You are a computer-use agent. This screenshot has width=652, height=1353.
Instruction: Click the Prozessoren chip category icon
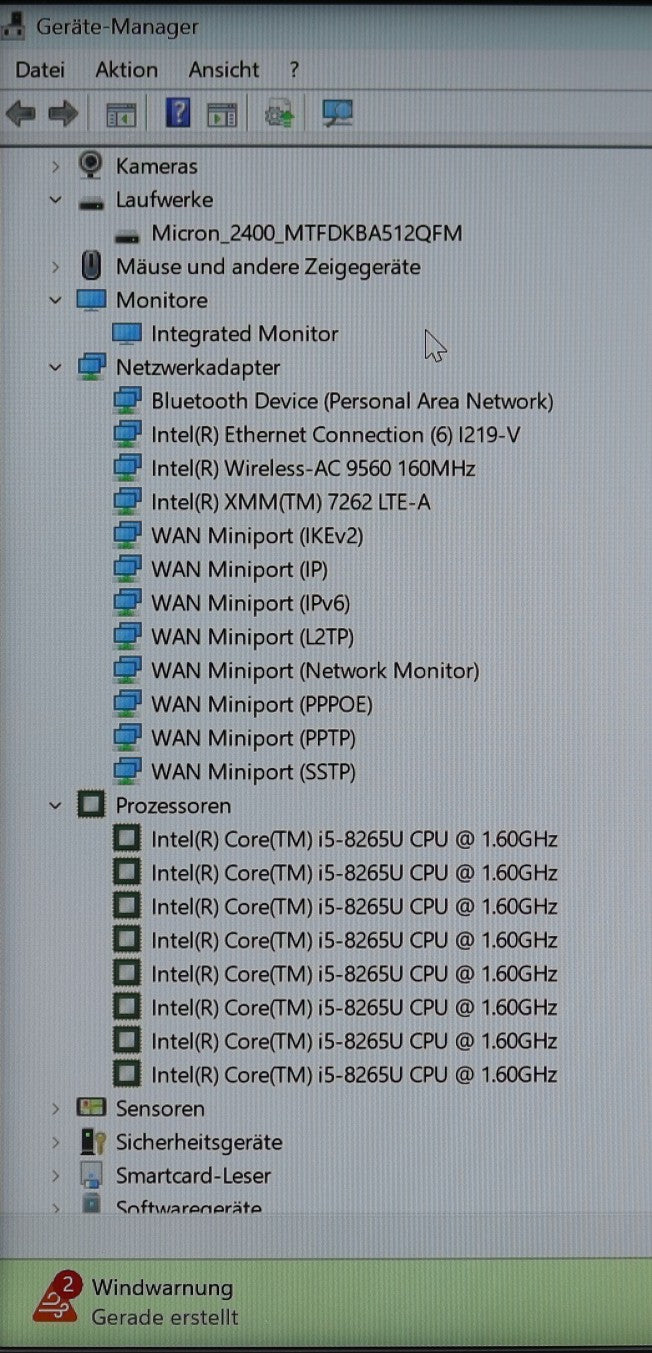[x=91, y=804]
